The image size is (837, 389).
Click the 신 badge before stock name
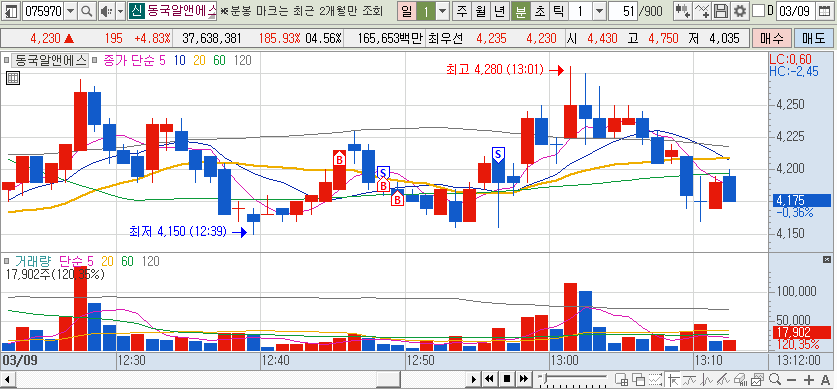coord(136,10)
